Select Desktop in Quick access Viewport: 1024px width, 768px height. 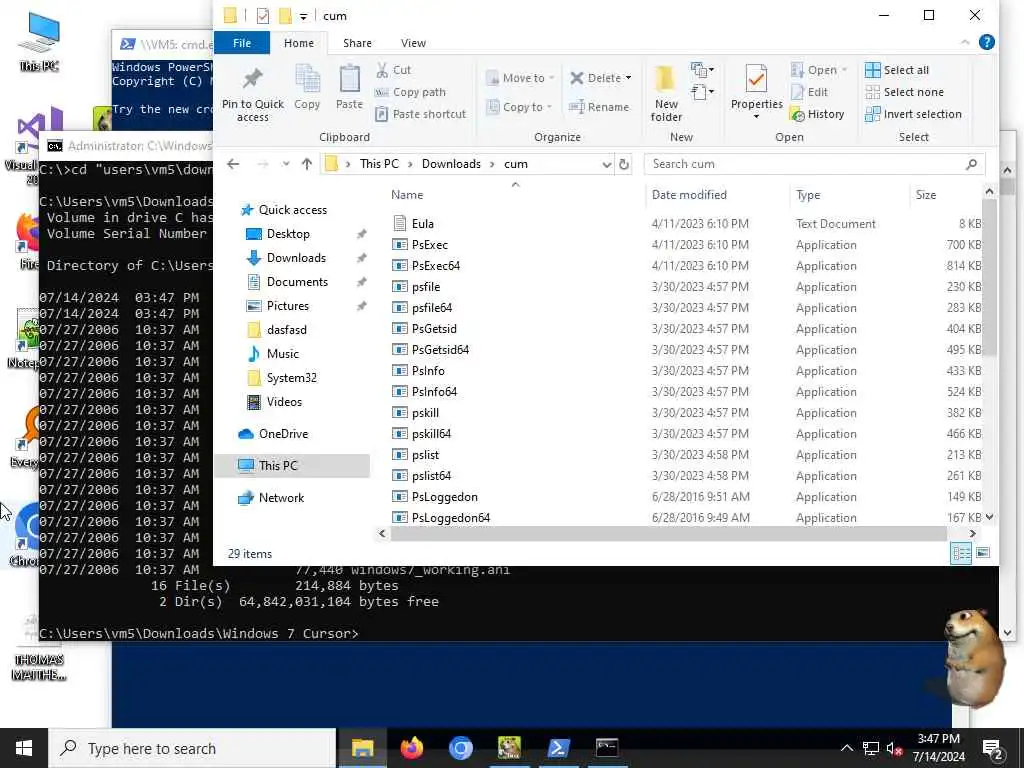pyautogui.click(x=288, y=234)
